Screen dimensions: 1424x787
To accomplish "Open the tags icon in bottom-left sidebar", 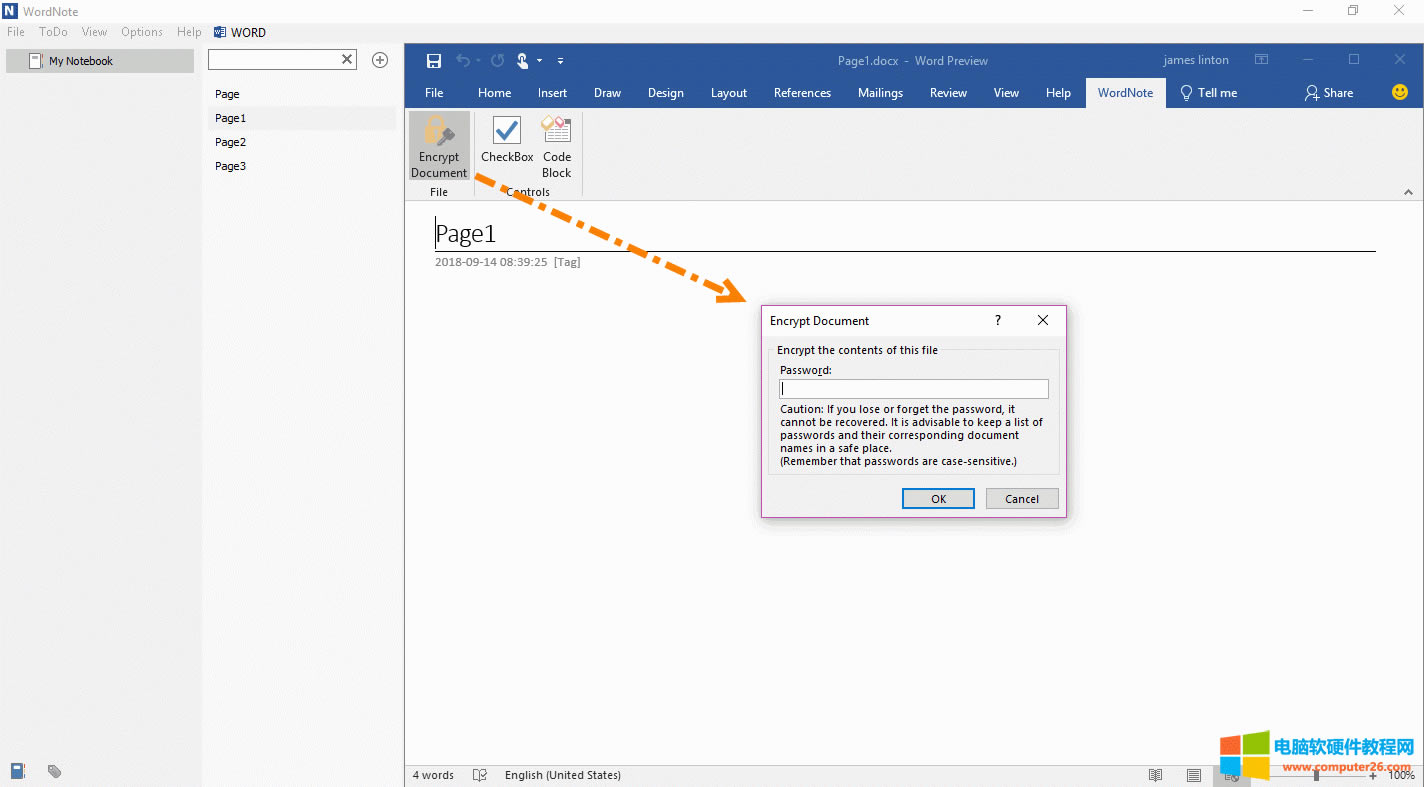I will [55, 771].
